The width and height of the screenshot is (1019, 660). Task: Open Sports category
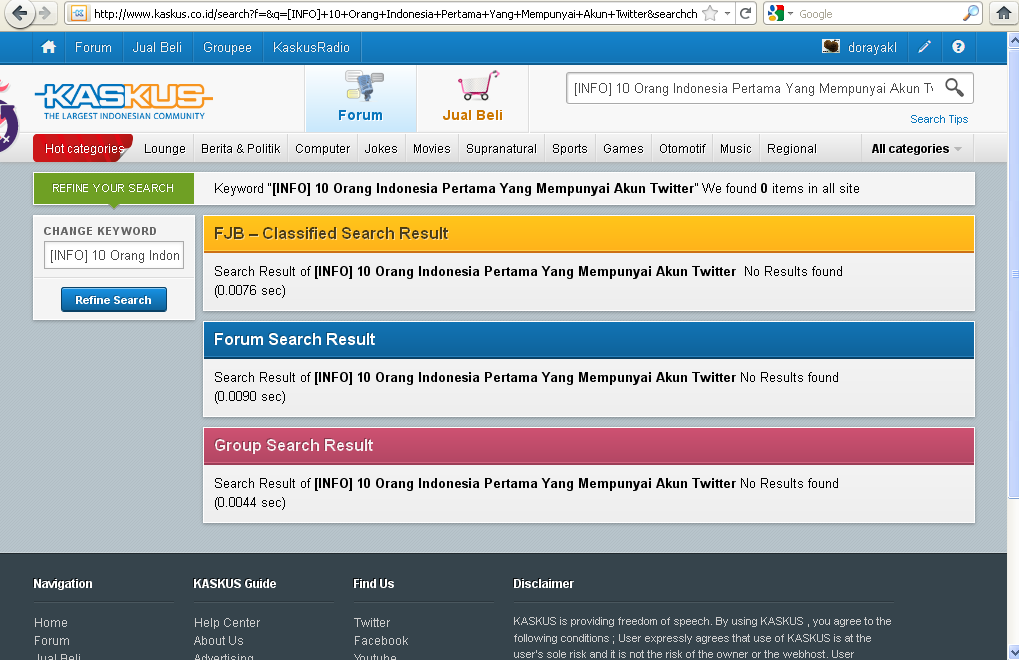pyautogui.click(x=570, y=149)
